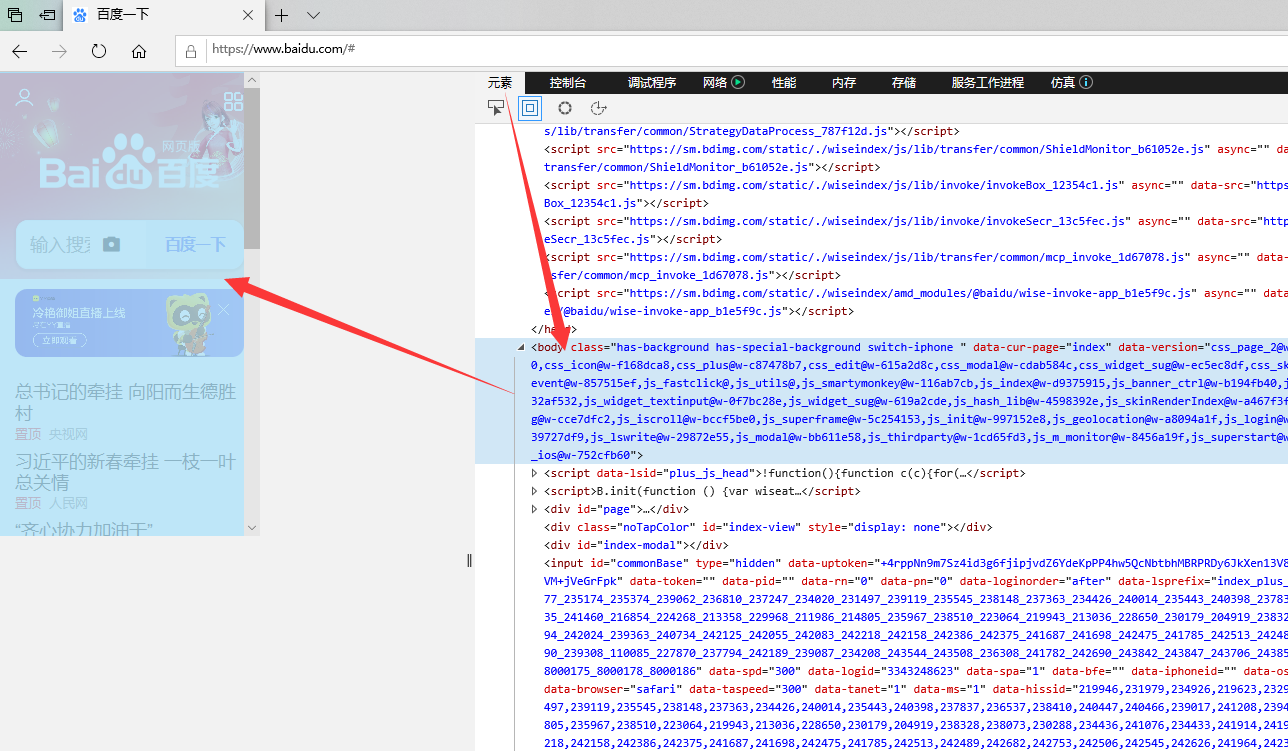Switch to the 仿真 DevTools tab
Viewport: 1288px width, 751px height.
point(1063,83)
